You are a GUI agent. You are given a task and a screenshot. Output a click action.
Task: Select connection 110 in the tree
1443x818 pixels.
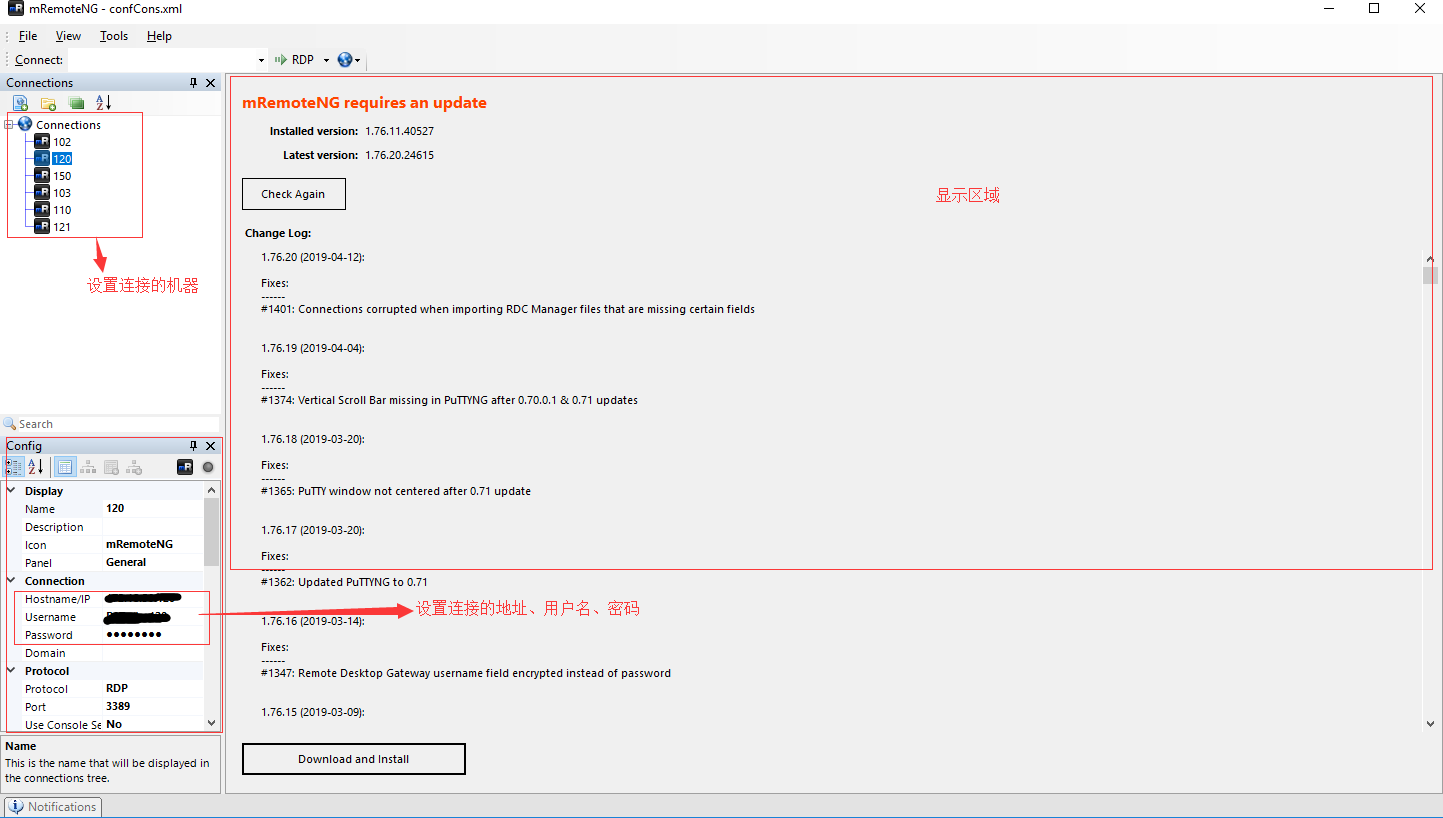pyautogui.click(x=62, y=210)
